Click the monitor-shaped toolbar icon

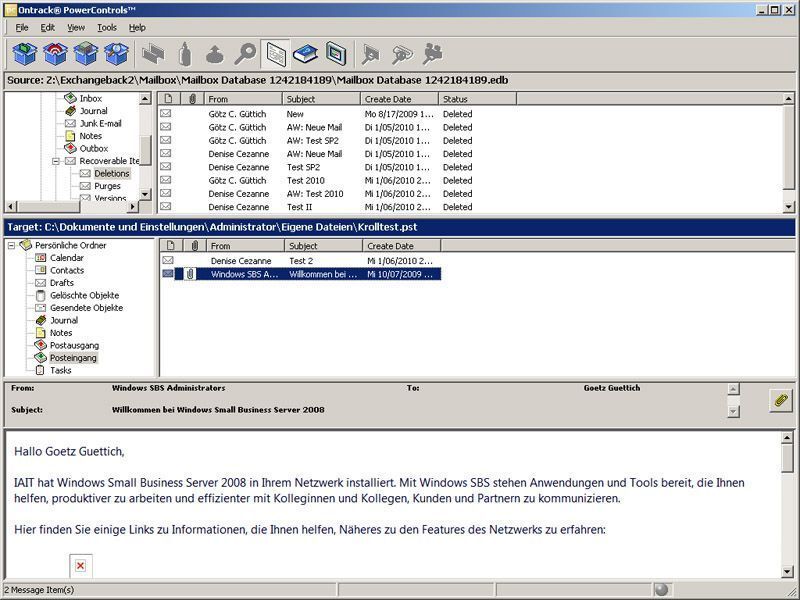[x=338, y=53]
